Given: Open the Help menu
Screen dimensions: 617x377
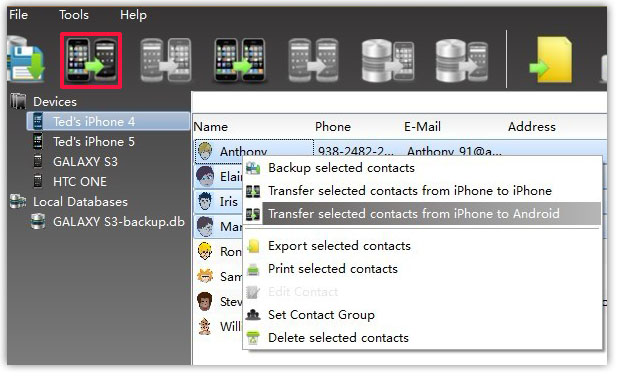Looking at the screenshot, I should pos(133,15).
